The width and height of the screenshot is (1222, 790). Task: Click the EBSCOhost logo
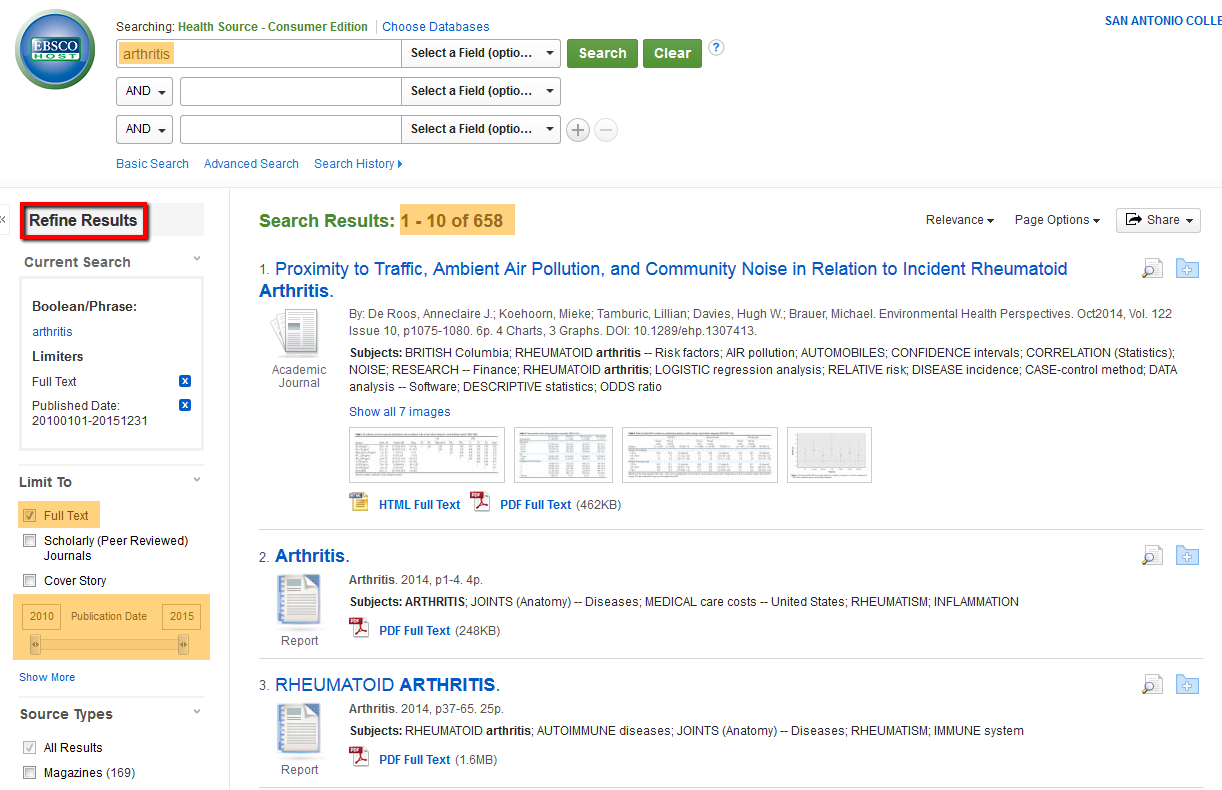click(55, 50)
